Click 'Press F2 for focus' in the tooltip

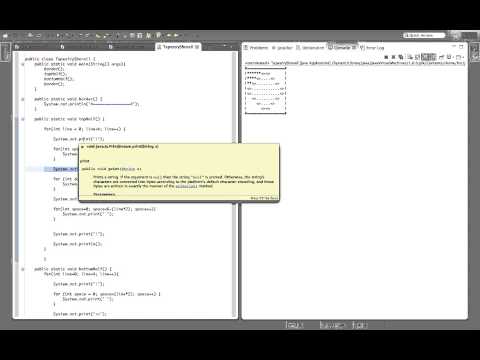[264, 198]
